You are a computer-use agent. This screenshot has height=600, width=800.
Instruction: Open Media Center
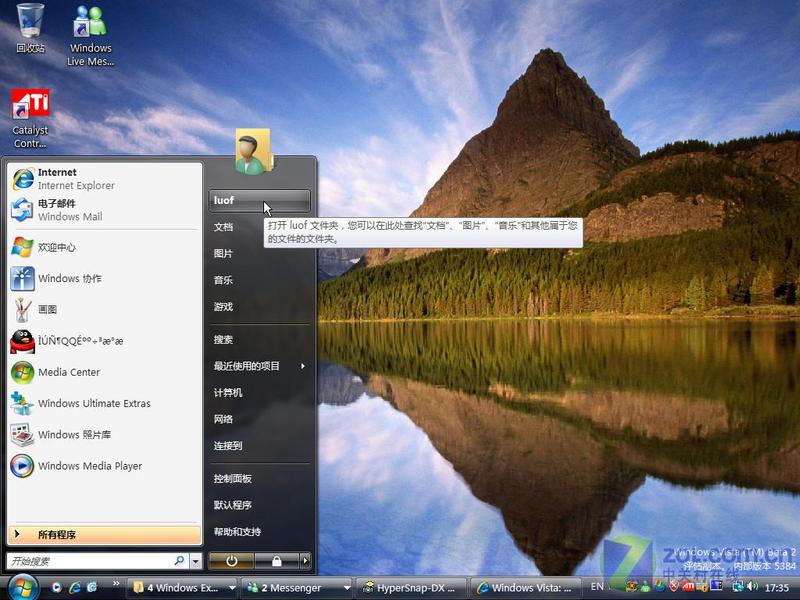pyautogui.click(x=105, y=372)
